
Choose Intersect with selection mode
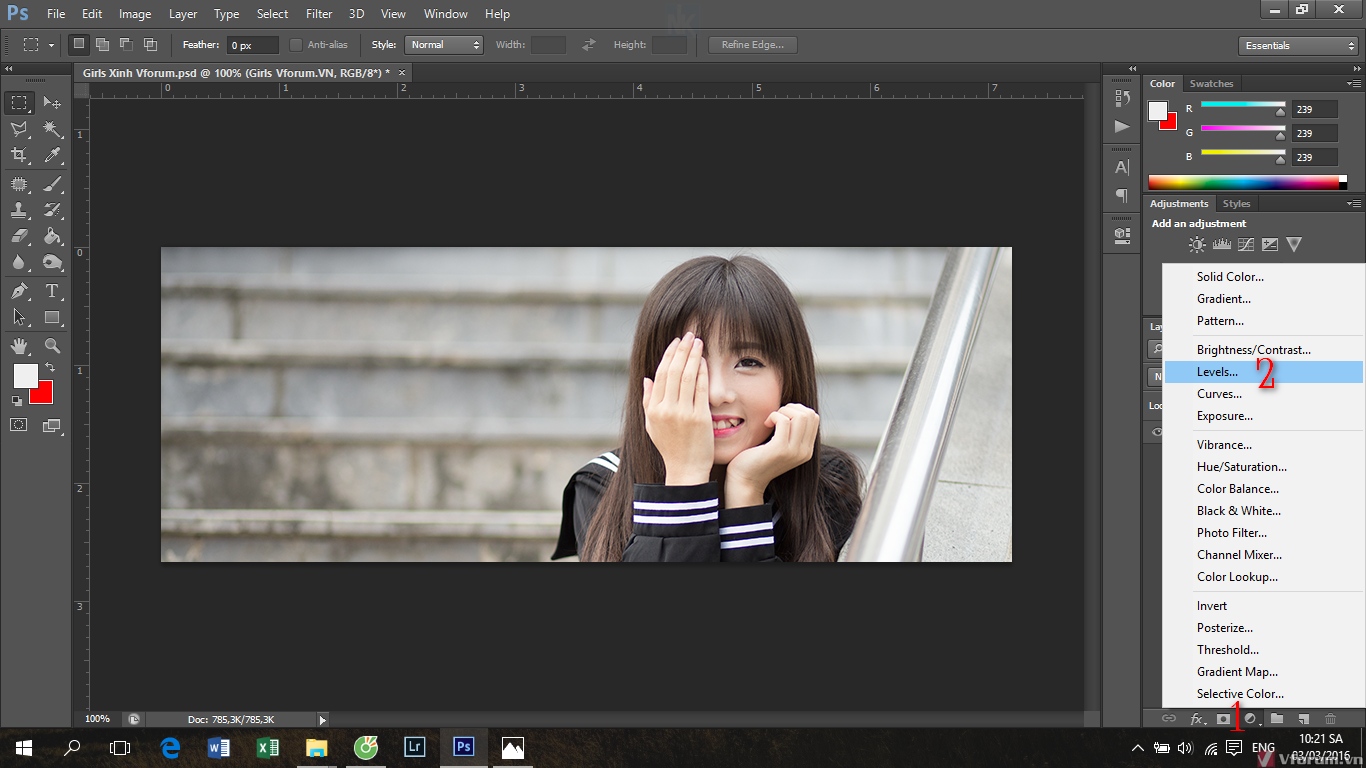point(150,44)
